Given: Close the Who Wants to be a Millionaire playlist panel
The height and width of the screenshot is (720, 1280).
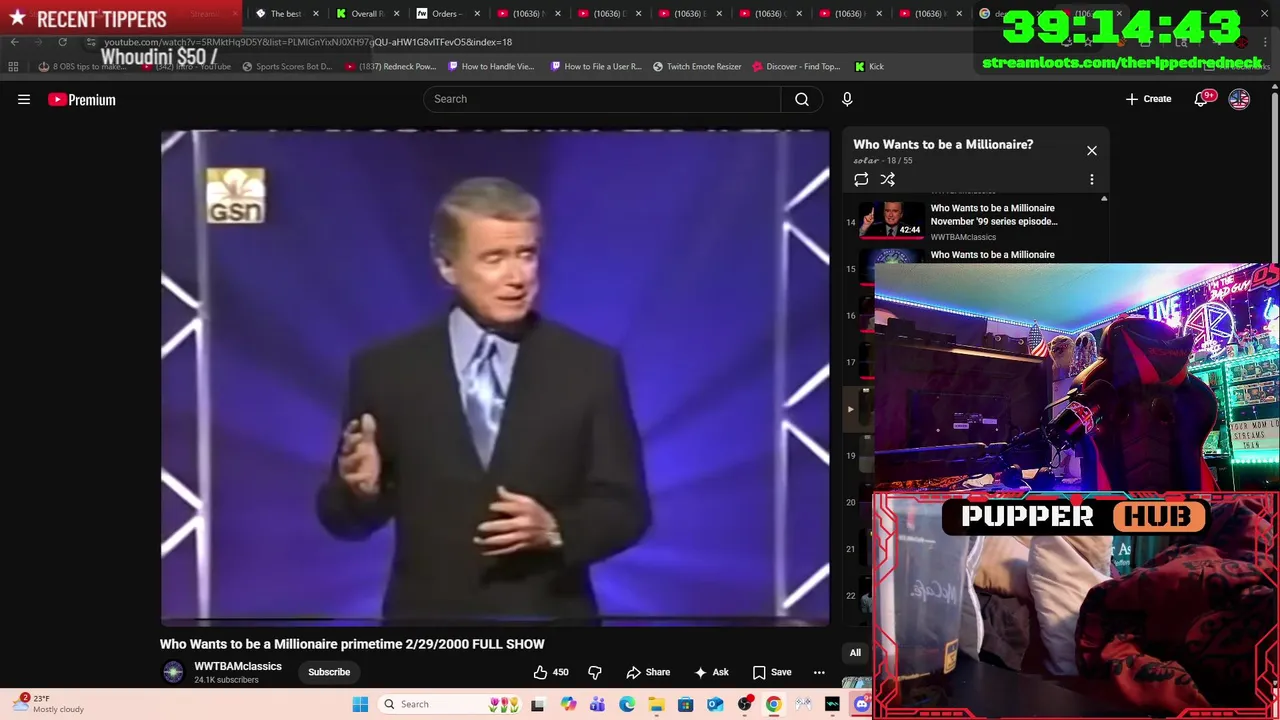Looking at the screenshot, I should 1092,151.
